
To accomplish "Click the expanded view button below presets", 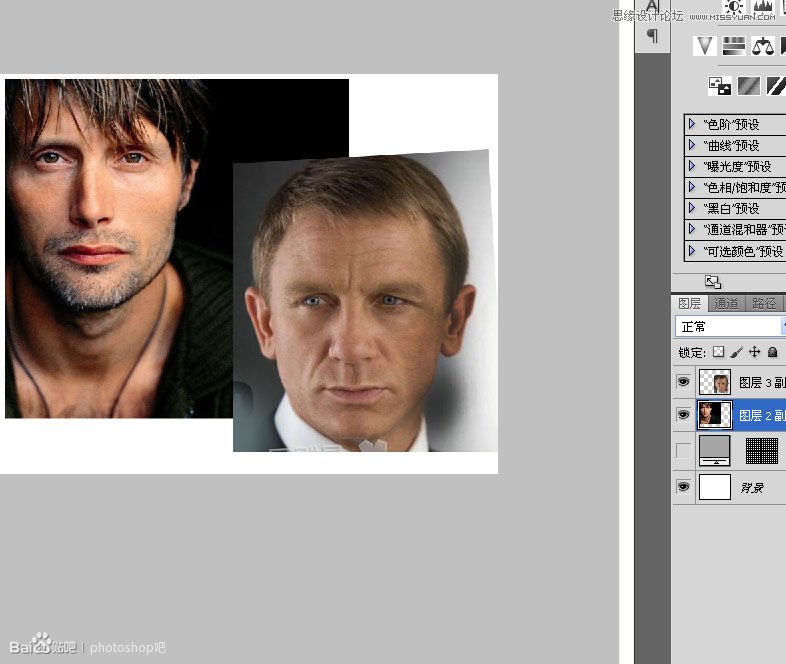I will click(x=713, y=282).
